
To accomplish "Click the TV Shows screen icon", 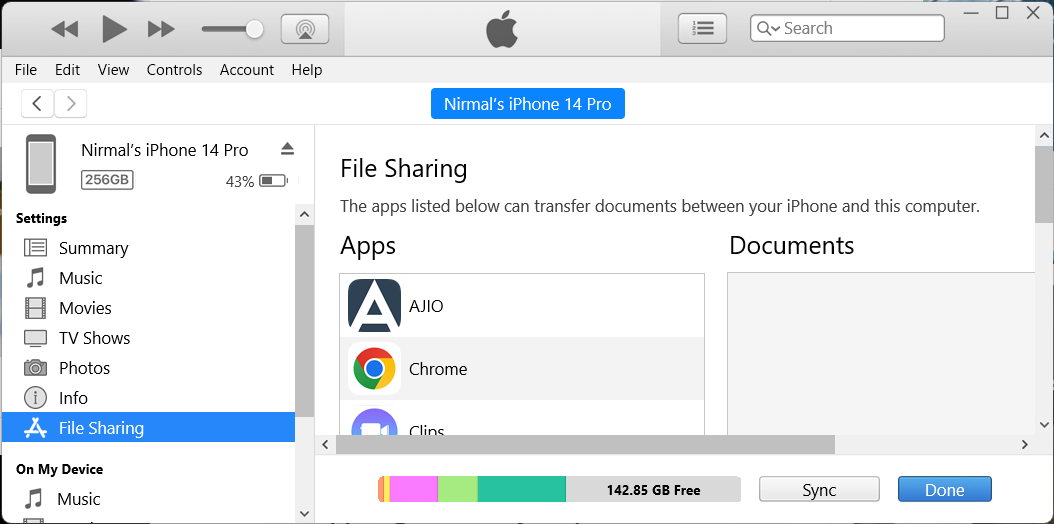I will 36,338.
